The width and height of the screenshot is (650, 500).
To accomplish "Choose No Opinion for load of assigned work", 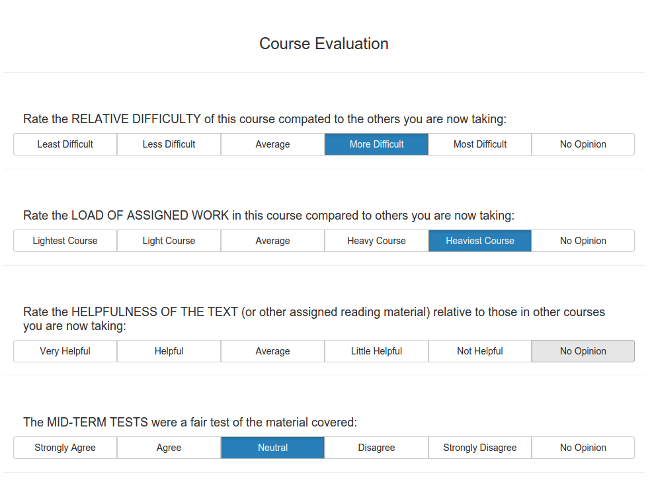I will click(x=583, y=241).
